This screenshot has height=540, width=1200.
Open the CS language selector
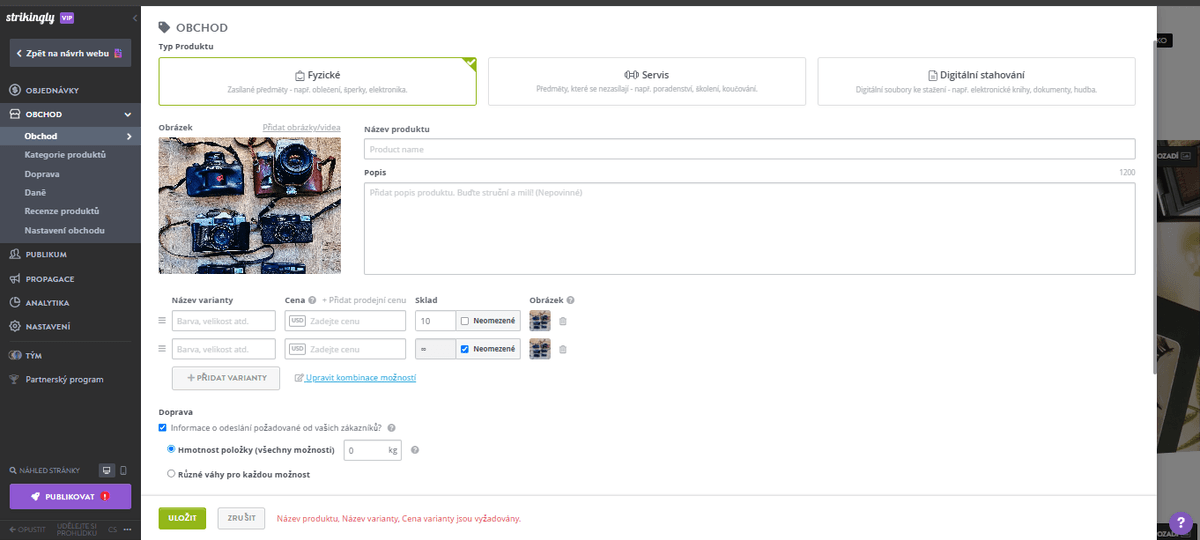click(113, 529)
